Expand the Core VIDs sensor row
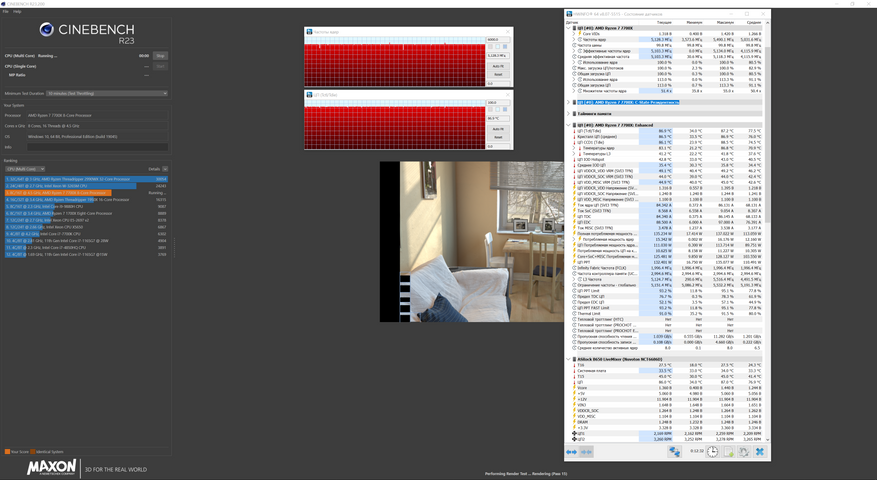This screenshot has width=877, height=480. point(573,34)
